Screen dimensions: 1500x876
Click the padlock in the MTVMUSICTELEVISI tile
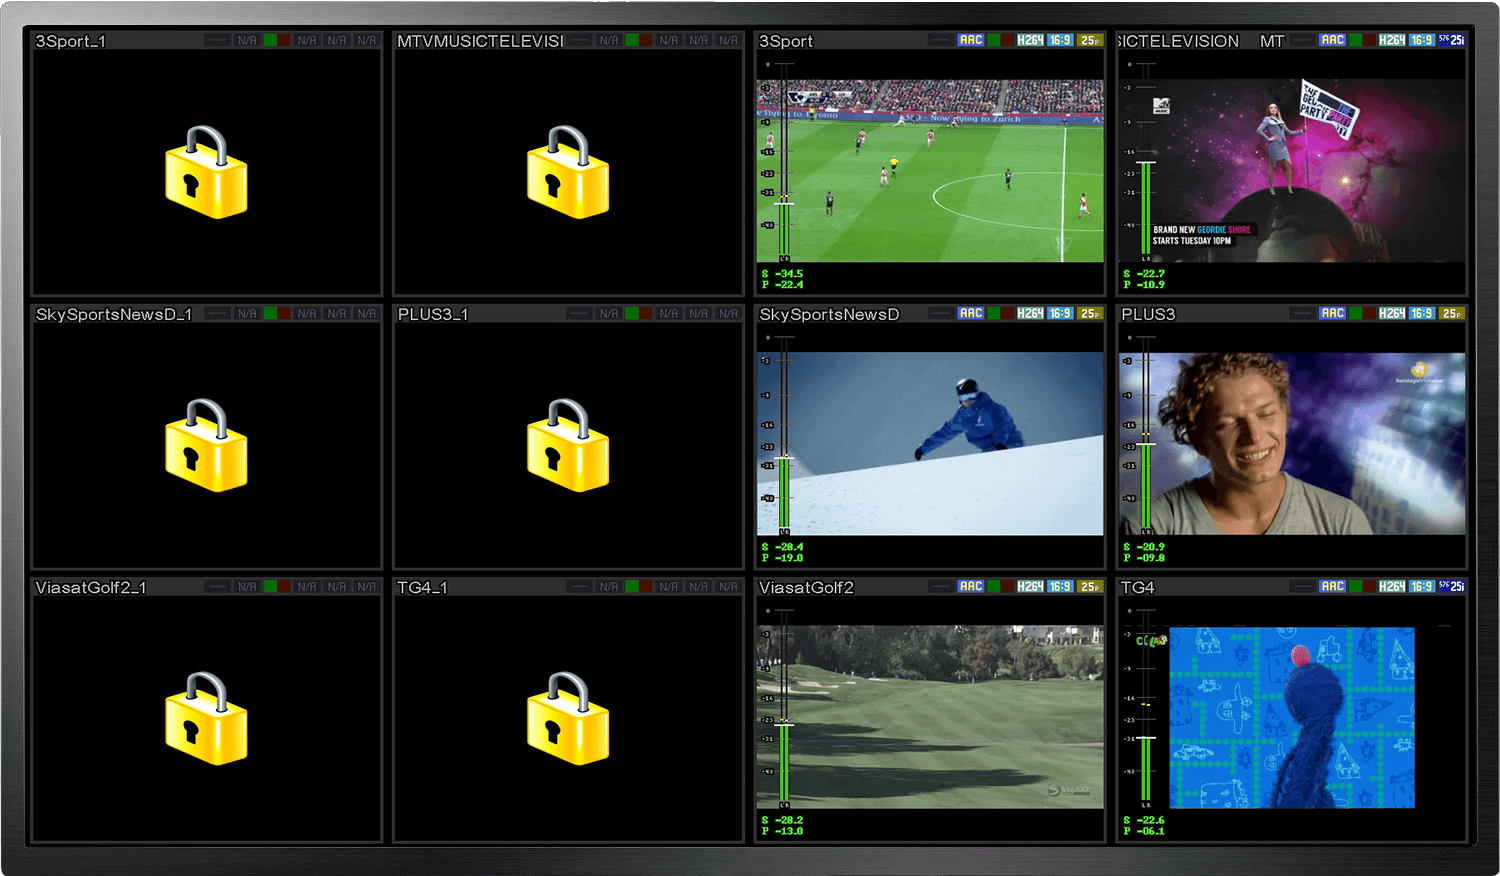coord(568,172)
